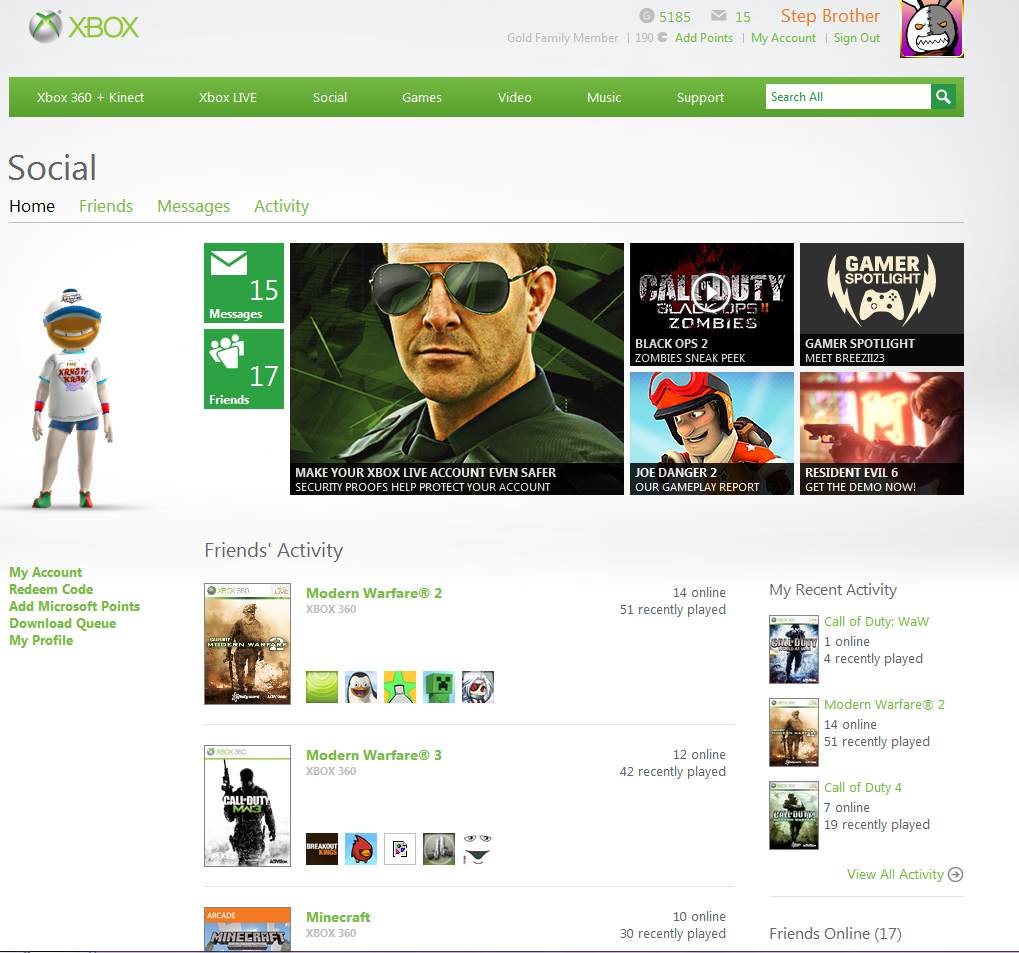1019x953 pixels.
Task: Click Add Points in the header
Action: 704,38
